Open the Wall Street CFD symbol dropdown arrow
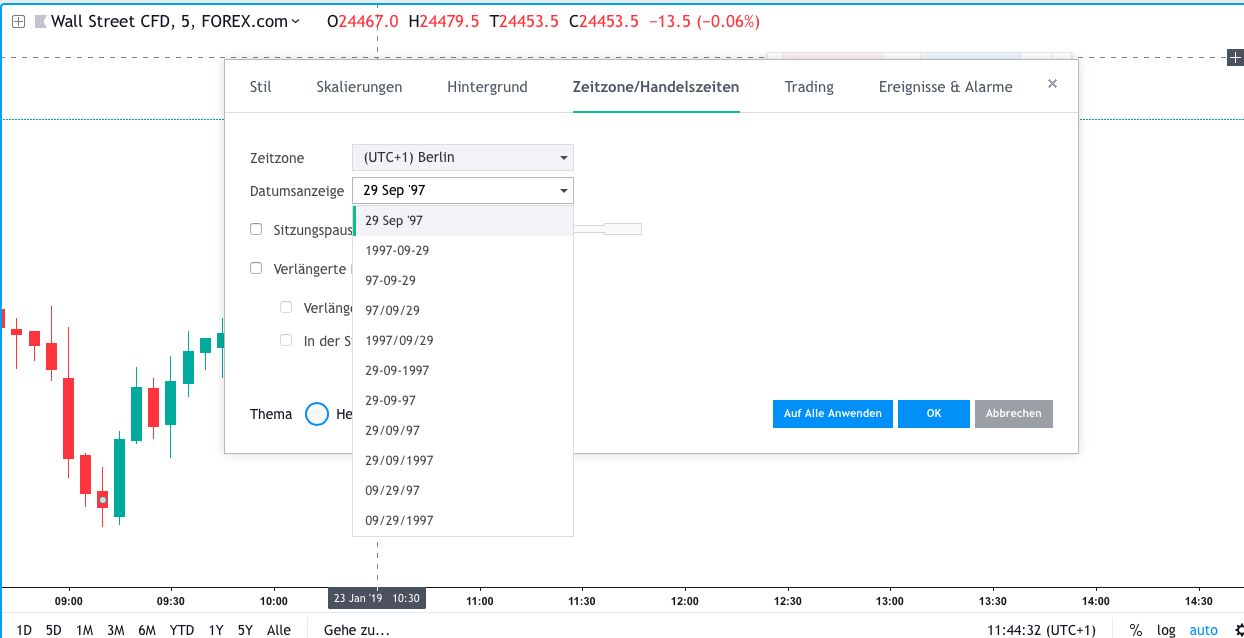This screenshot has width=1244, height=638. 295,22
